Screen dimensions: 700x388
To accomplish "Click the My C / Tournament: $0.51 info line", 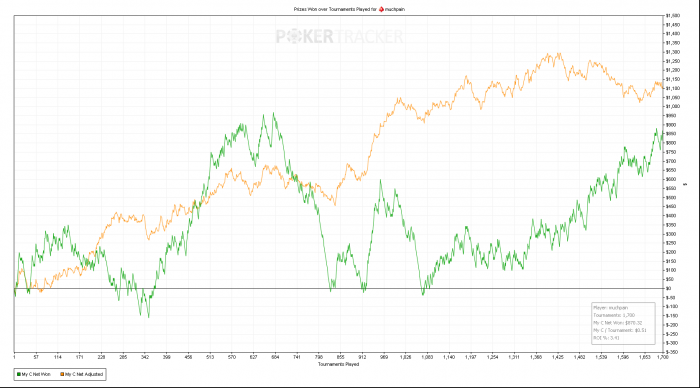I will pyautogui.click(x=620, y=330).
